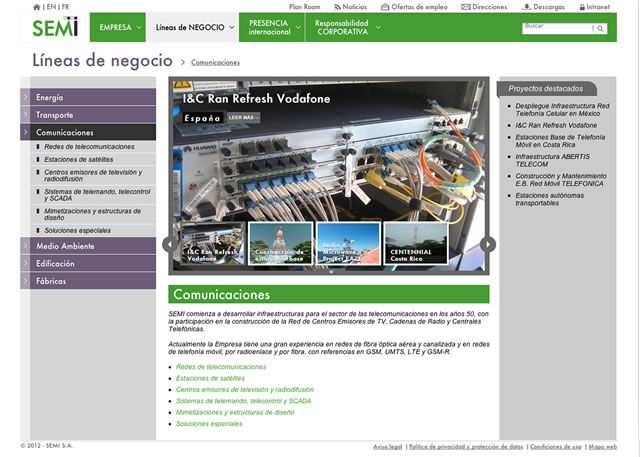The height and width of the screenshot is (457, 640).
Task: Click the SEMI logo
Action: 55,27
